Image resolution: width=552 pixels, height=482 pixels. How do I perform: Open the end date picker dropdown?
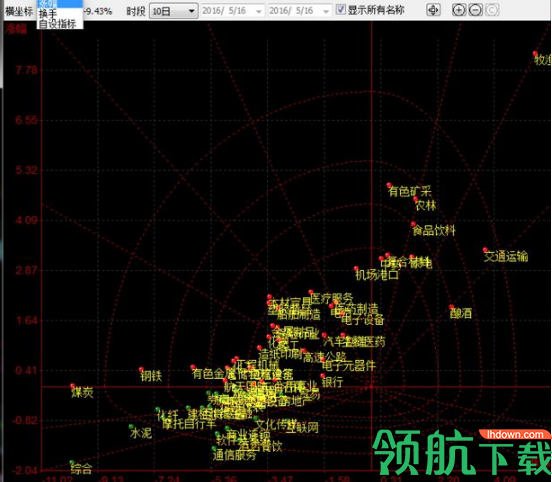[x=326, y=11]
